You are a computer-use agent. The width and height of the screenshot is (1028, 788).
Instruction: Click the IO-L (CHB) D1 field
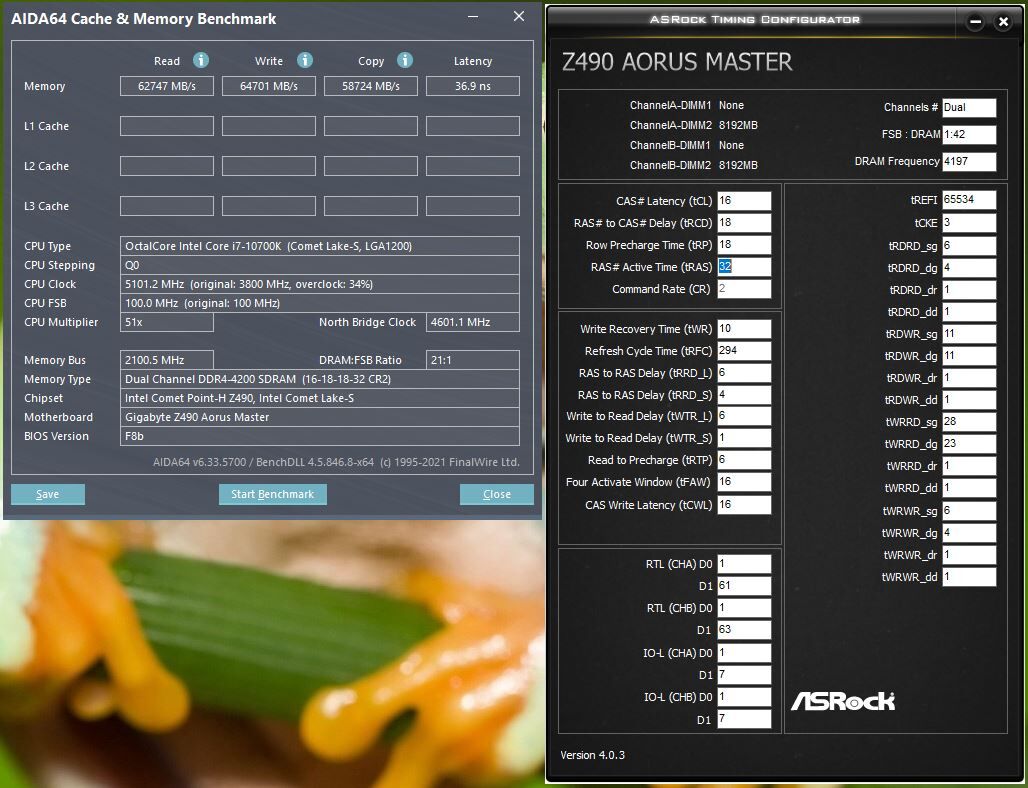point(744,719)
